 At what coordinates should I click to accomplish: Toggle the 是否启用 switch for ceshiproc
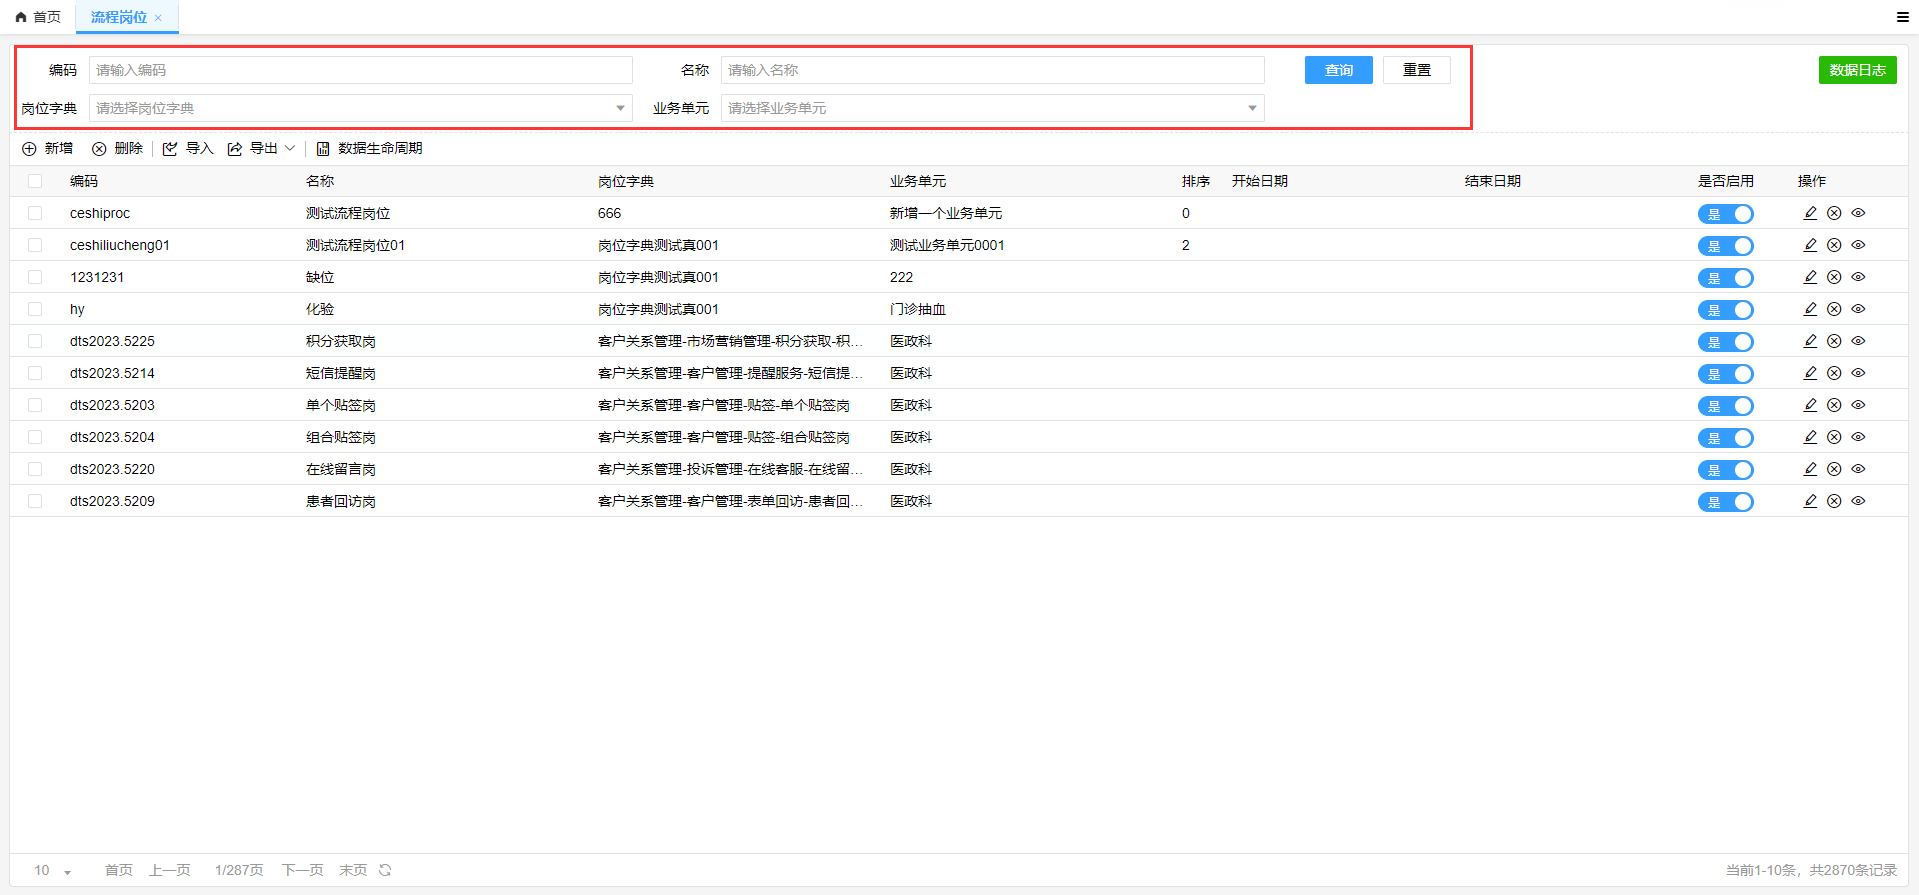1726,214
